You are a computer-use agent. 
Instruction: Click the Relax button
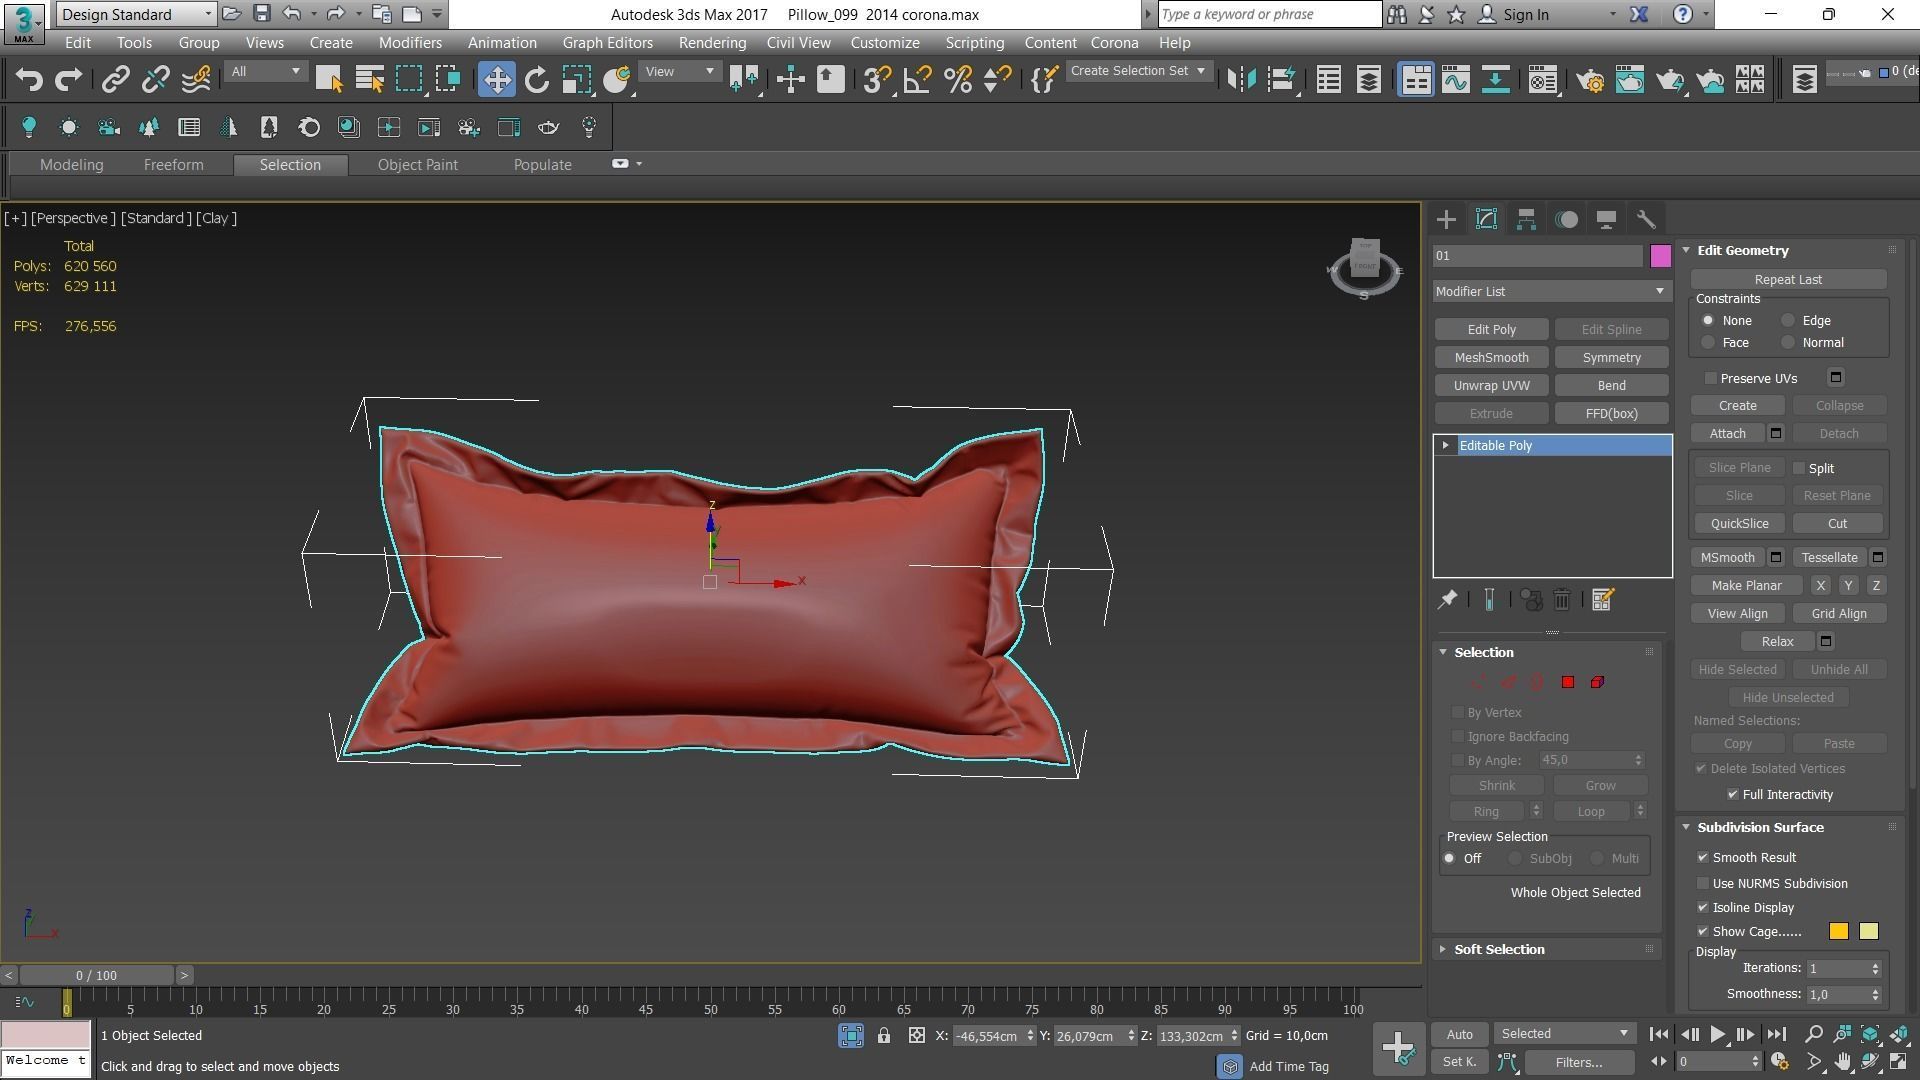(1777, 642)
